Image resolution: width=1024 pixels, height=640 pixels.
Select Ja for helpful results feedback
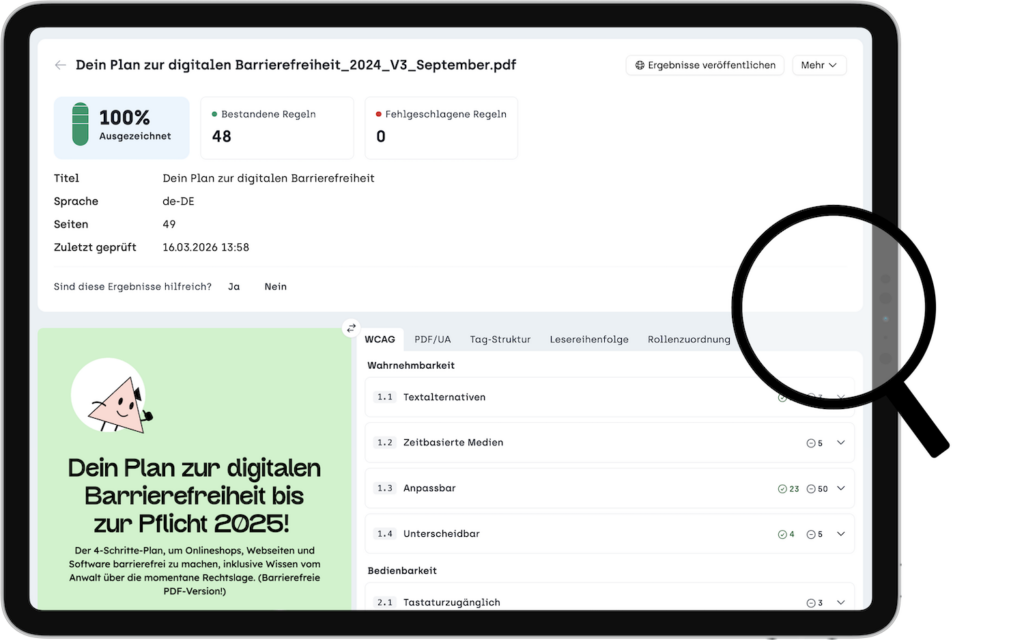(233, 286)
